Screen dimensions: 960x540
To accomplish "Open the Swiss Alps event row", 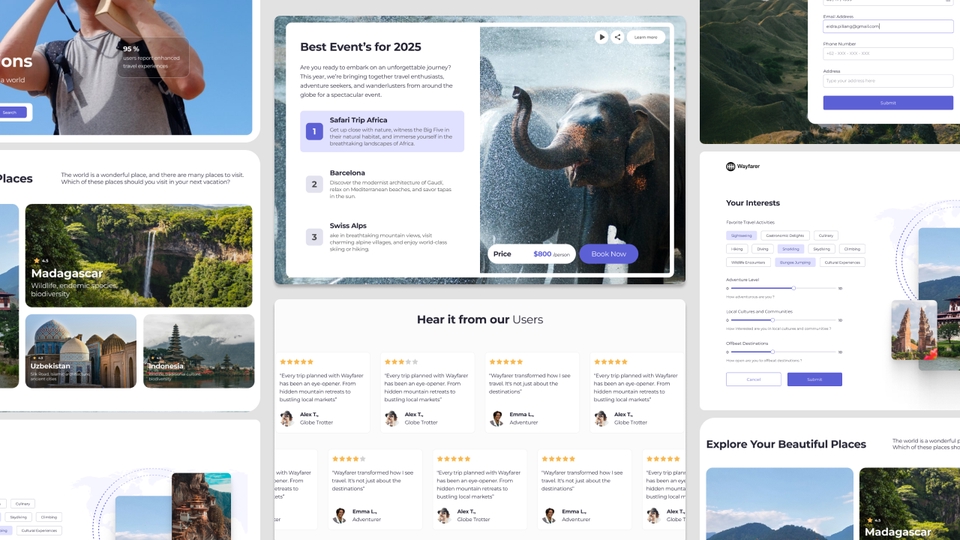I will click(382, 237).
